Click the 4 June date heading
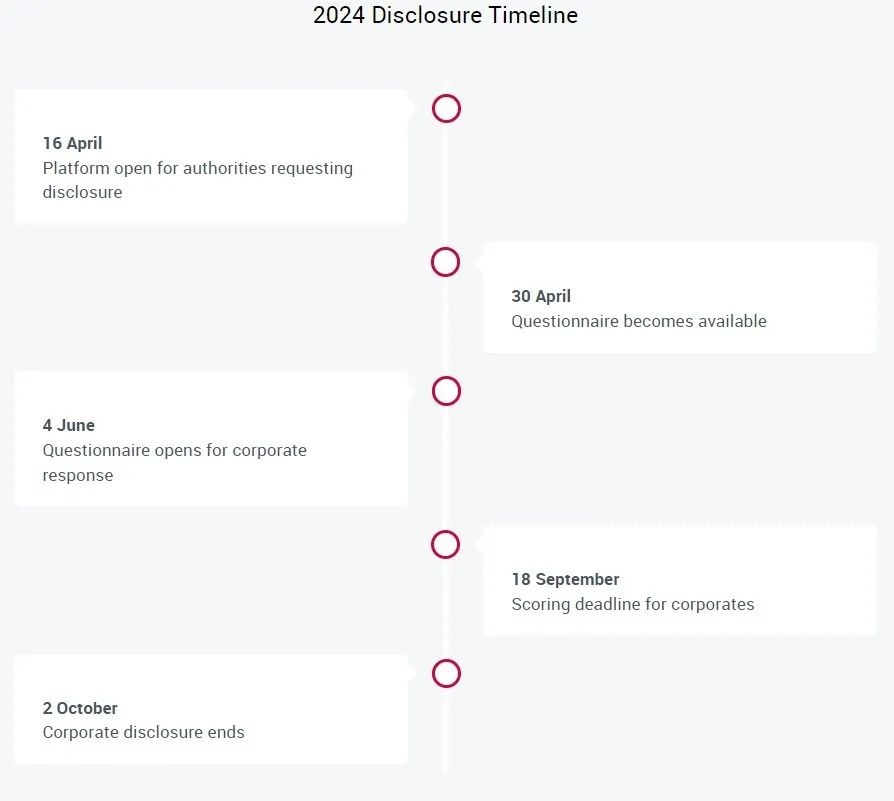Viewport: 894px width, 801px height. tap(68, 425)
